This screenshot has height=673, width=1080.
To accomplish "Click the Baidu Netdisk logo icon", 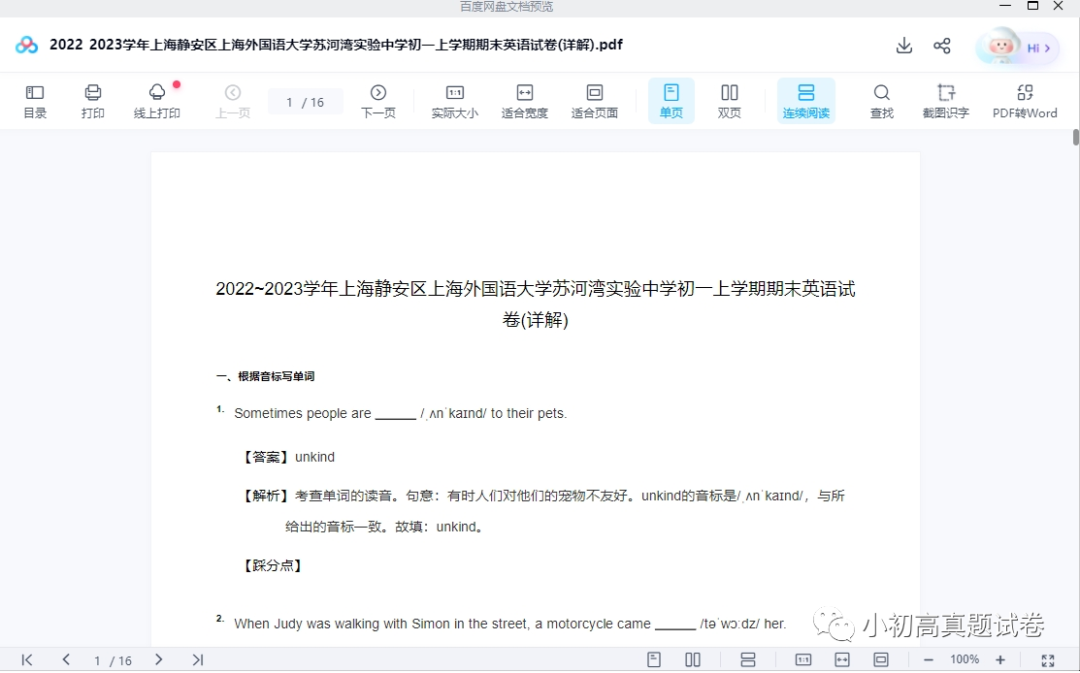I will (26, 45).
